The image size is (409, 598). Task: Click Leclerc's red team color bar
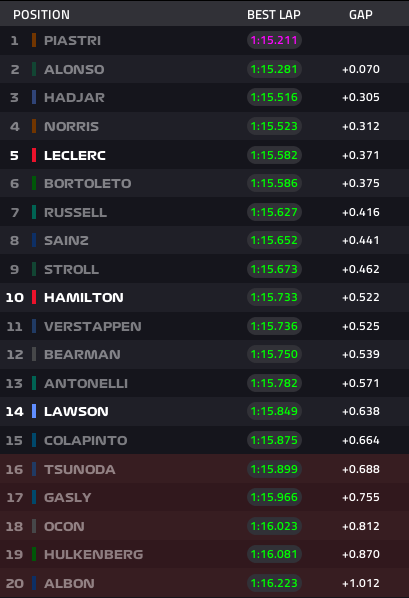coord(34,155)
